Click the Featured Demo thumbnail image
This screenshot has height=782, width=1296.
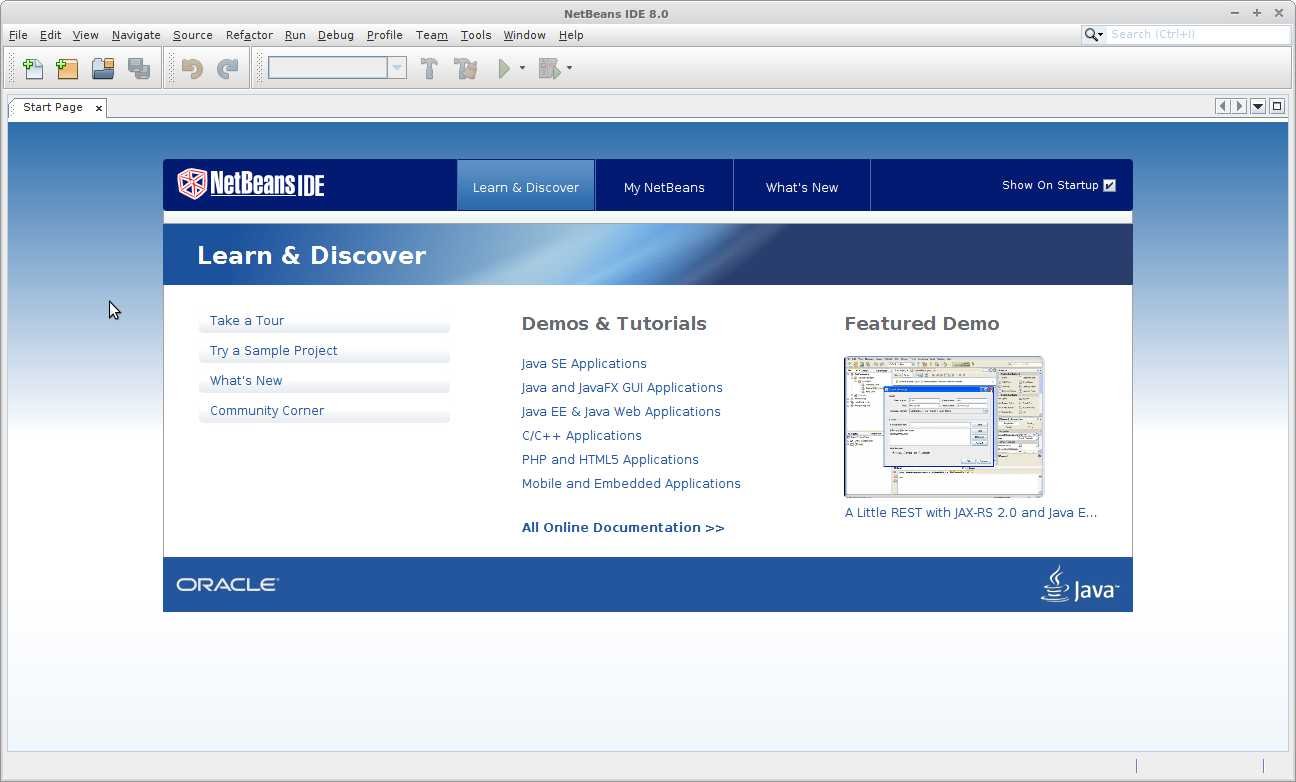click(x=944, y=427)
